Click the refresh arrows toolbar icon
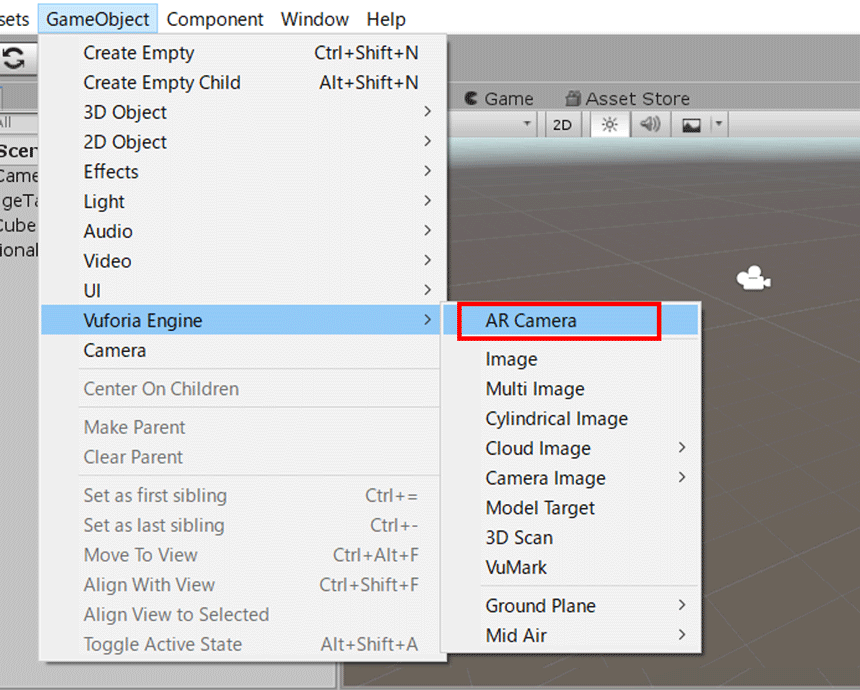The image size is (860, 690). click(x=14, y=58)
